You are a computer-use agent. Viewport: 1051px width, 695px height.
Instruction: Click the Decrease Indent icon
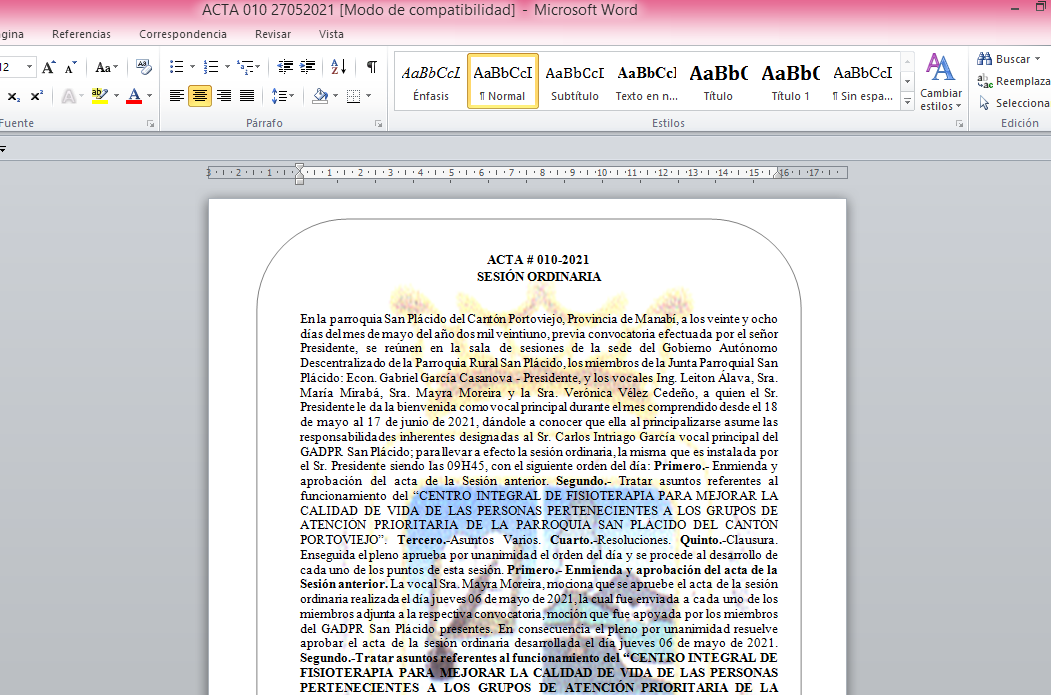[x=286, y=68]
